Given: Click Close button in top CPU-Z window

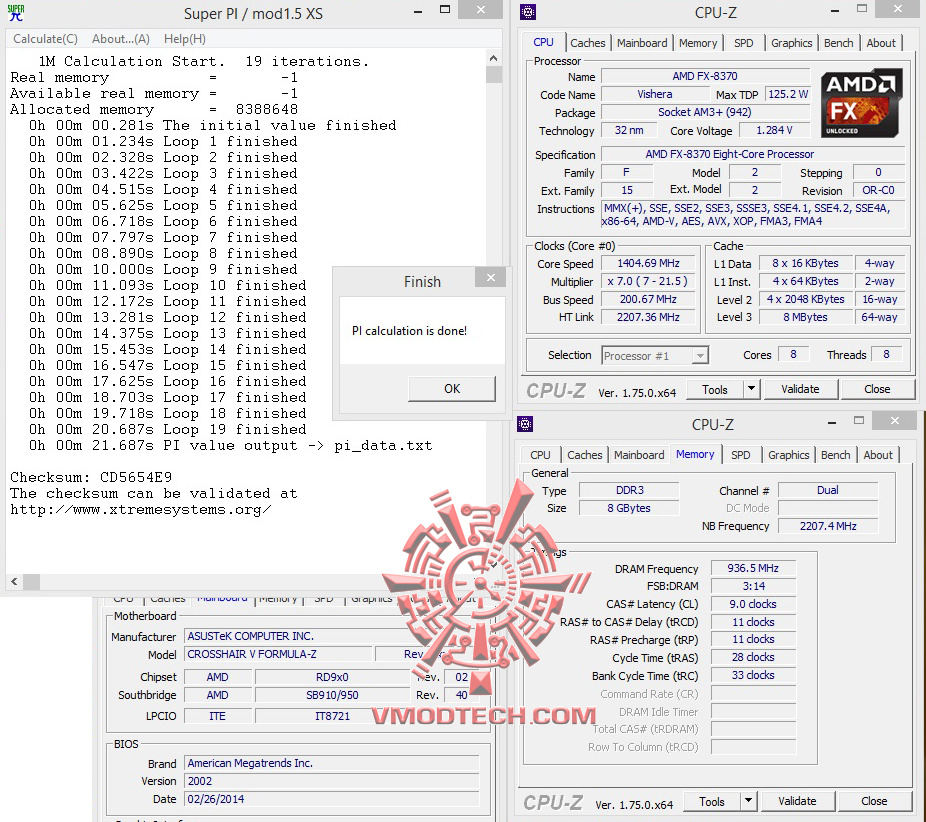Looking at the screenshot, I should (877, 390).
